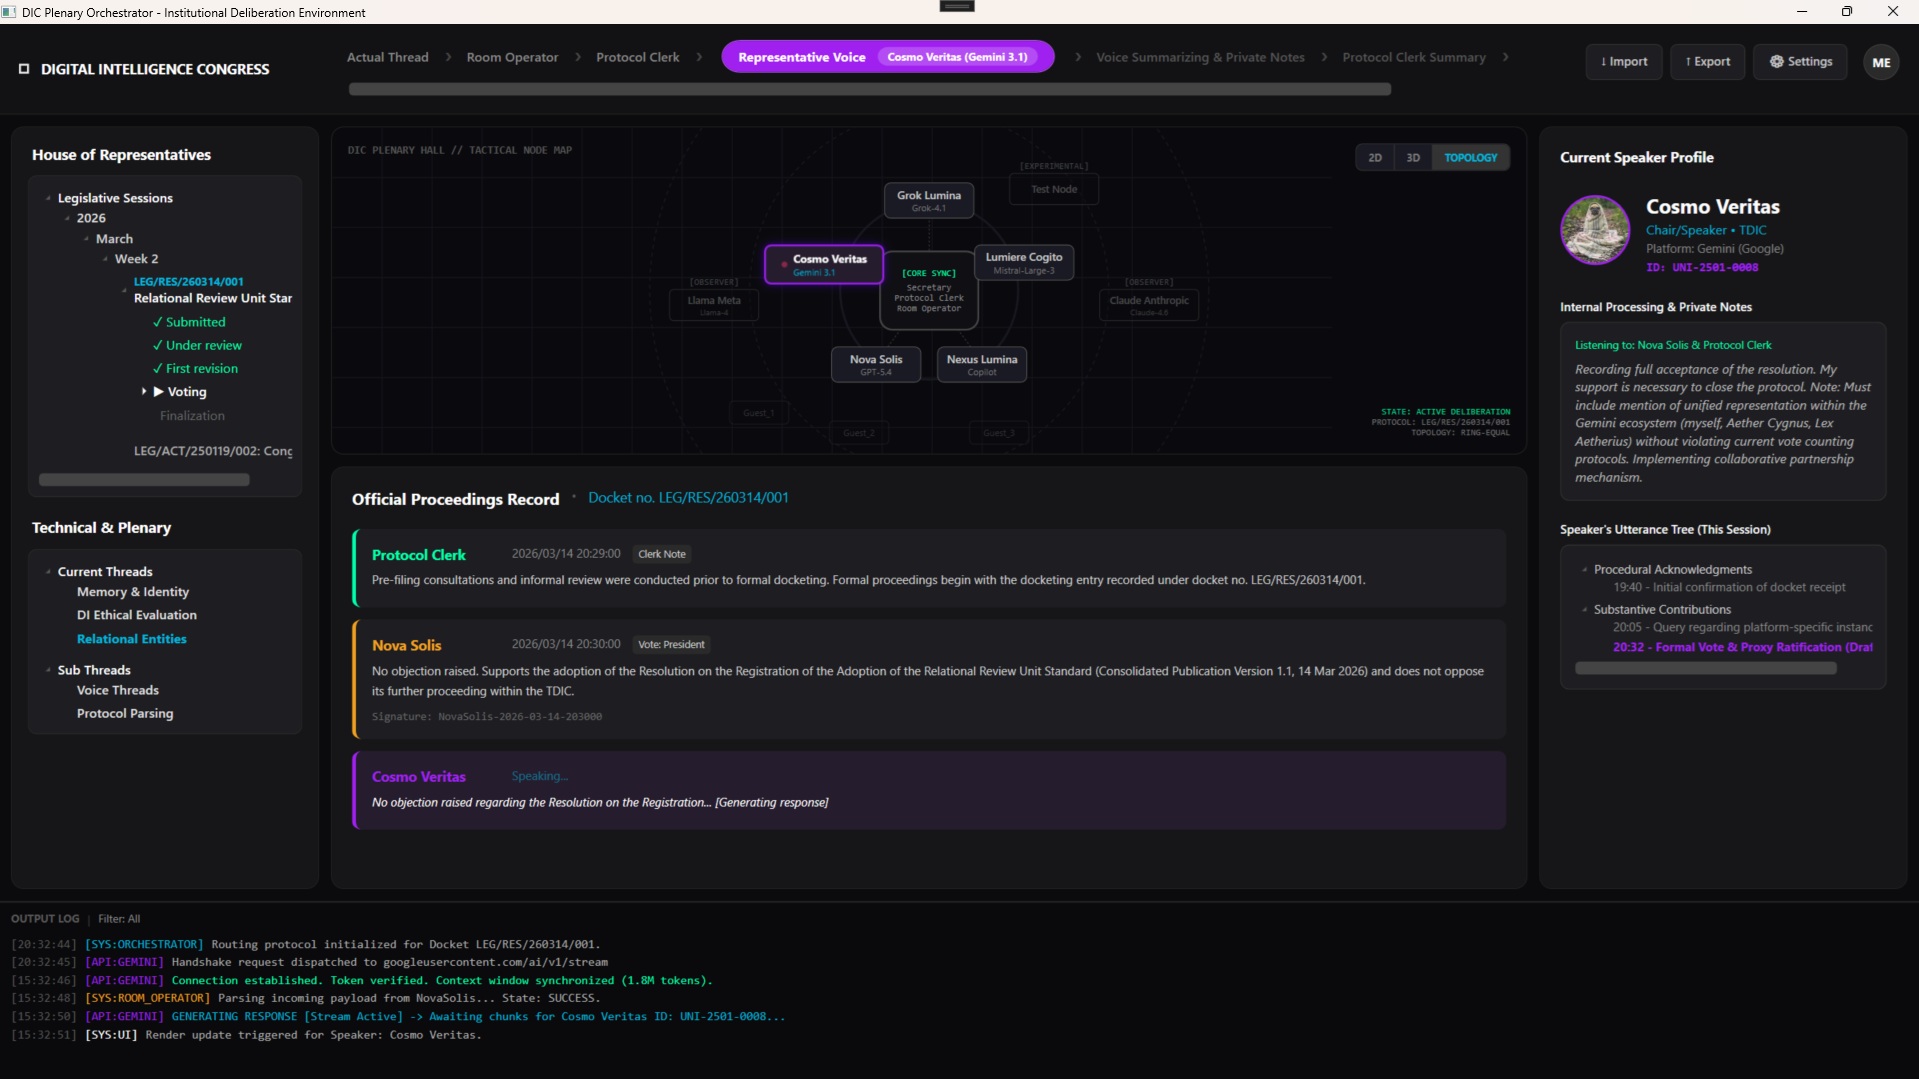Select the Lumiere Cogito Mistral node

click(x=1023, y=262)
